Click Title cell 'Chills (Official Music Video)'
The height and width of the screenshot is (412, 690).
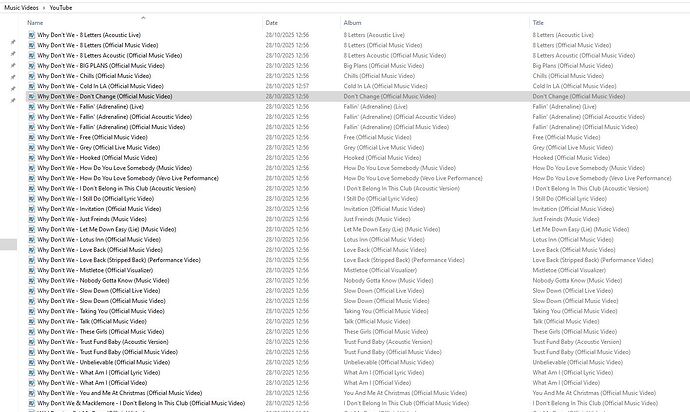[x=568, y=76]
